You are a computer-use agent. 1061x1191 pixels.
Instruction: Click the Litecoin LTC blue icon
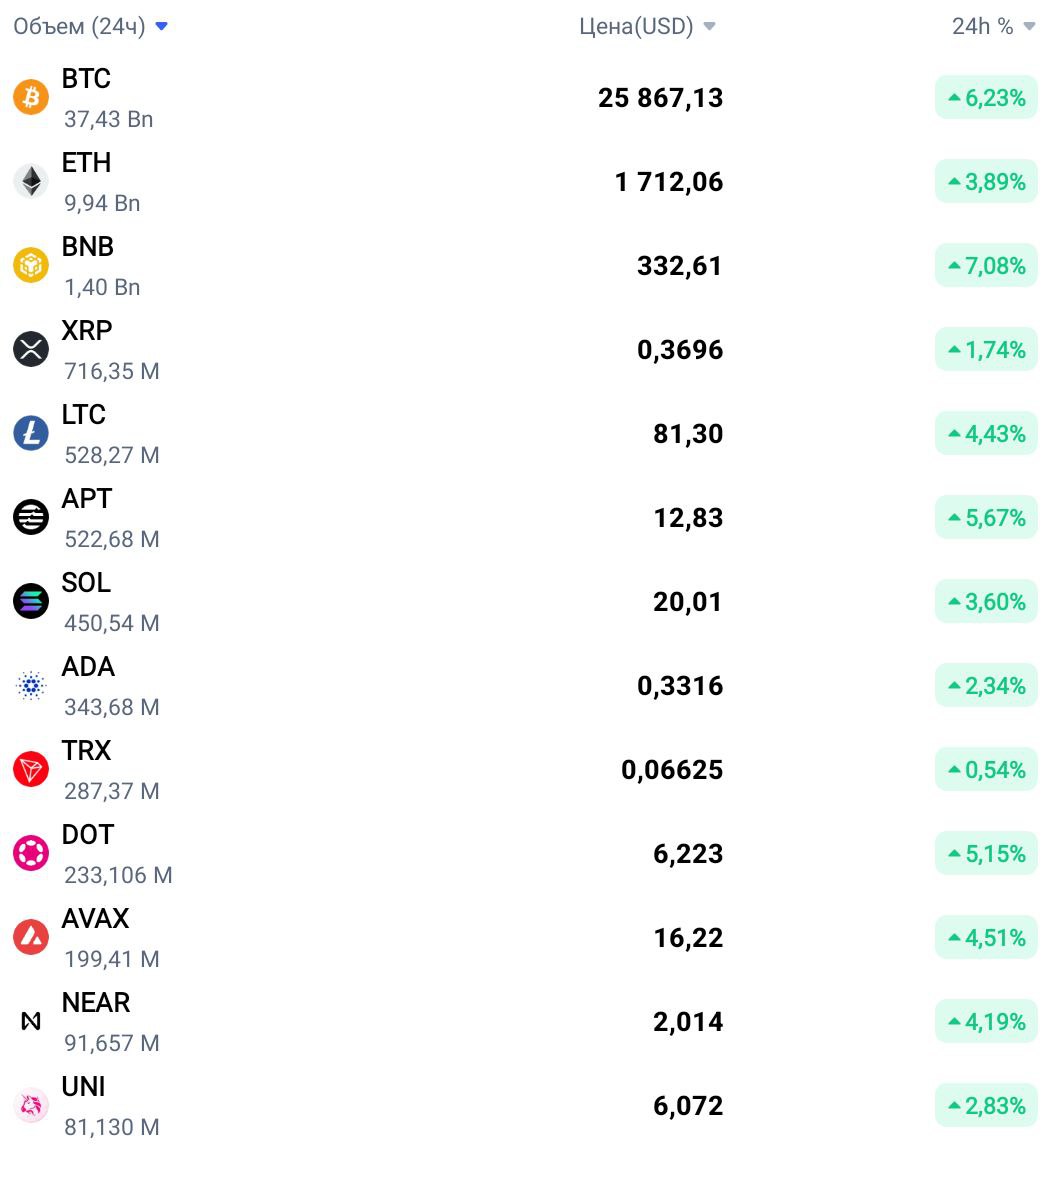(31, 433)
